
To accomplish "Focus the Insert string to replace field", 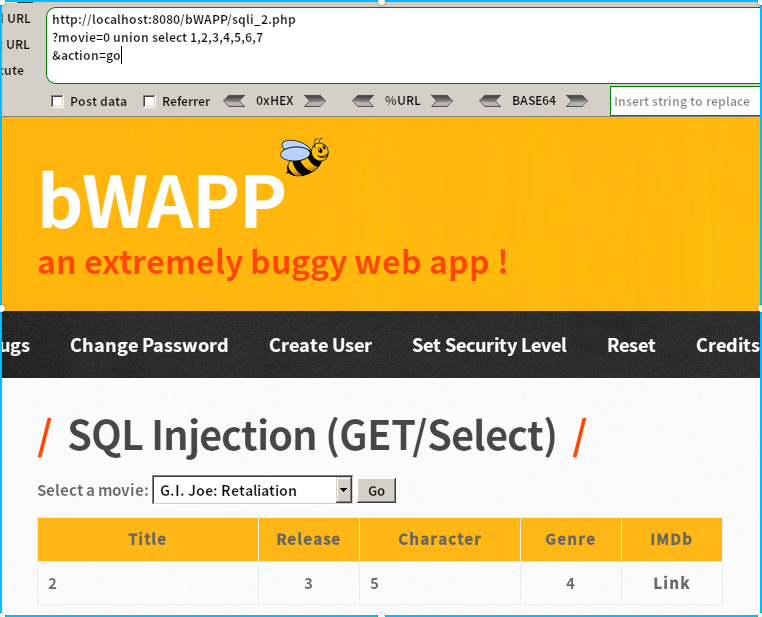I will 685,102.
